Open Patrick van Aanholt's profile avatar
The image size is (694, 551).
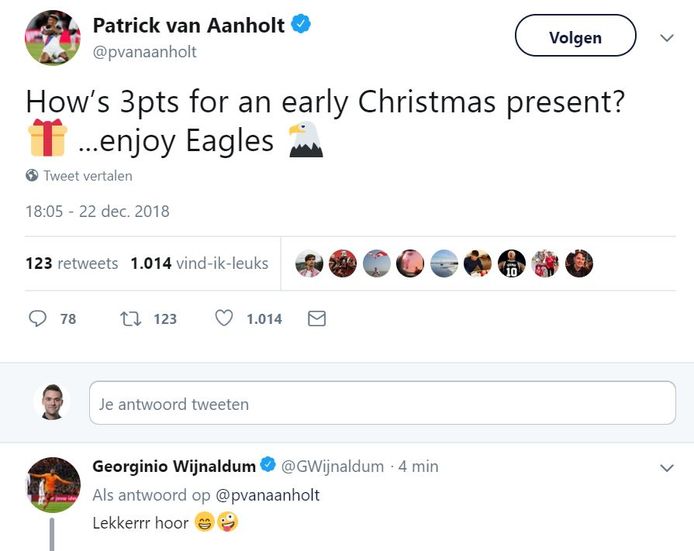point(52,38)
